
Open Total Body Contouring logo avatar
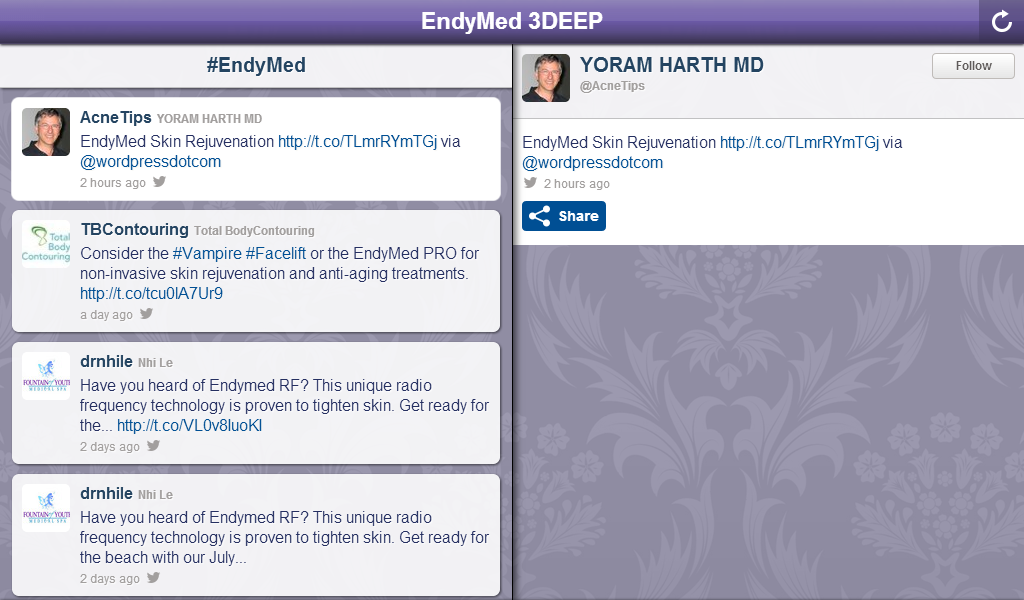coord(46,244)
